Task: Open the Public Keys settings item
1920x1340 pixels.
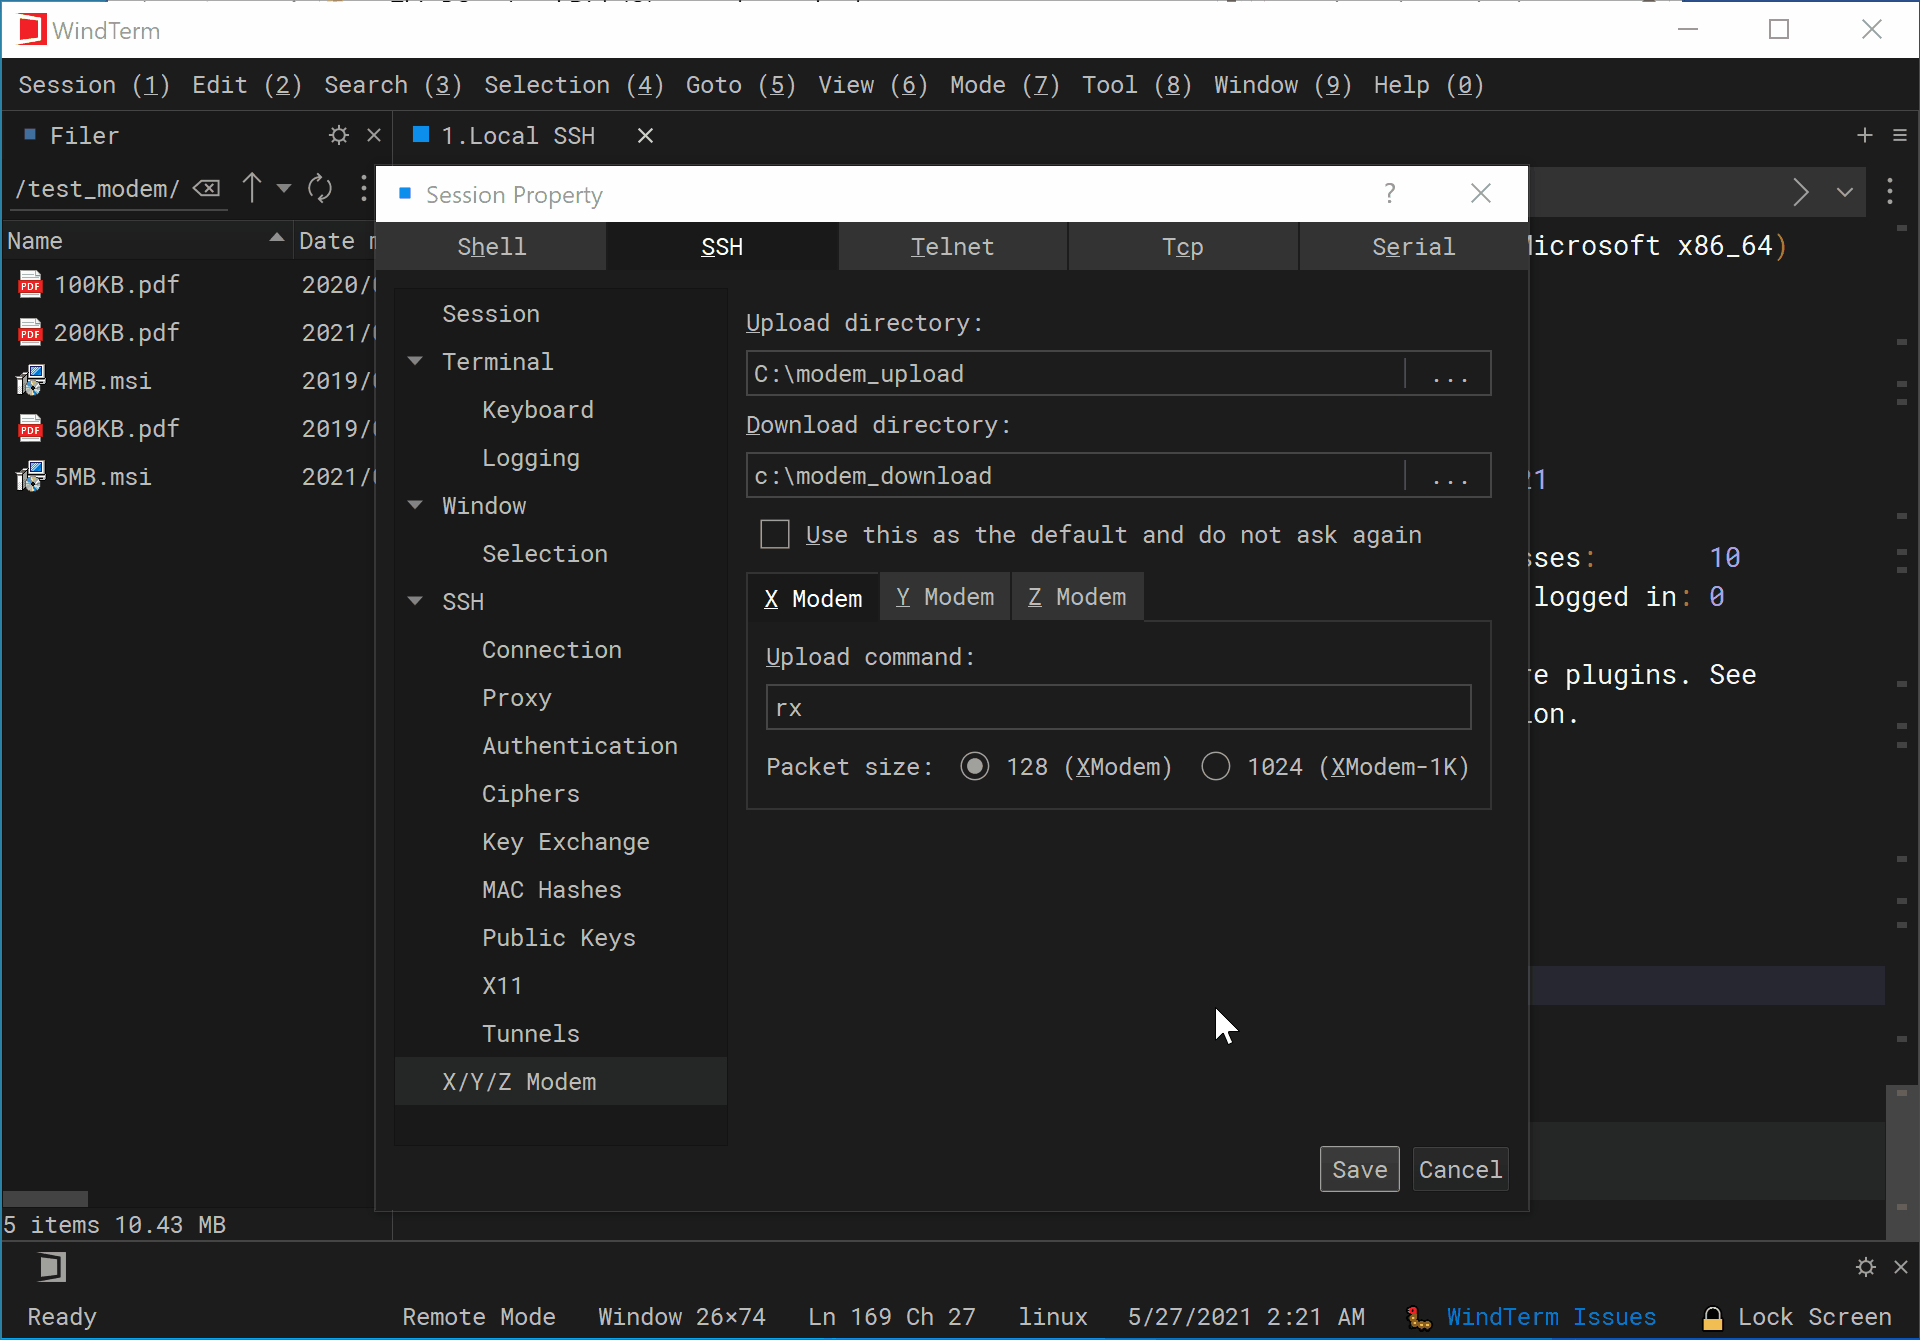Action: point(559,937)
